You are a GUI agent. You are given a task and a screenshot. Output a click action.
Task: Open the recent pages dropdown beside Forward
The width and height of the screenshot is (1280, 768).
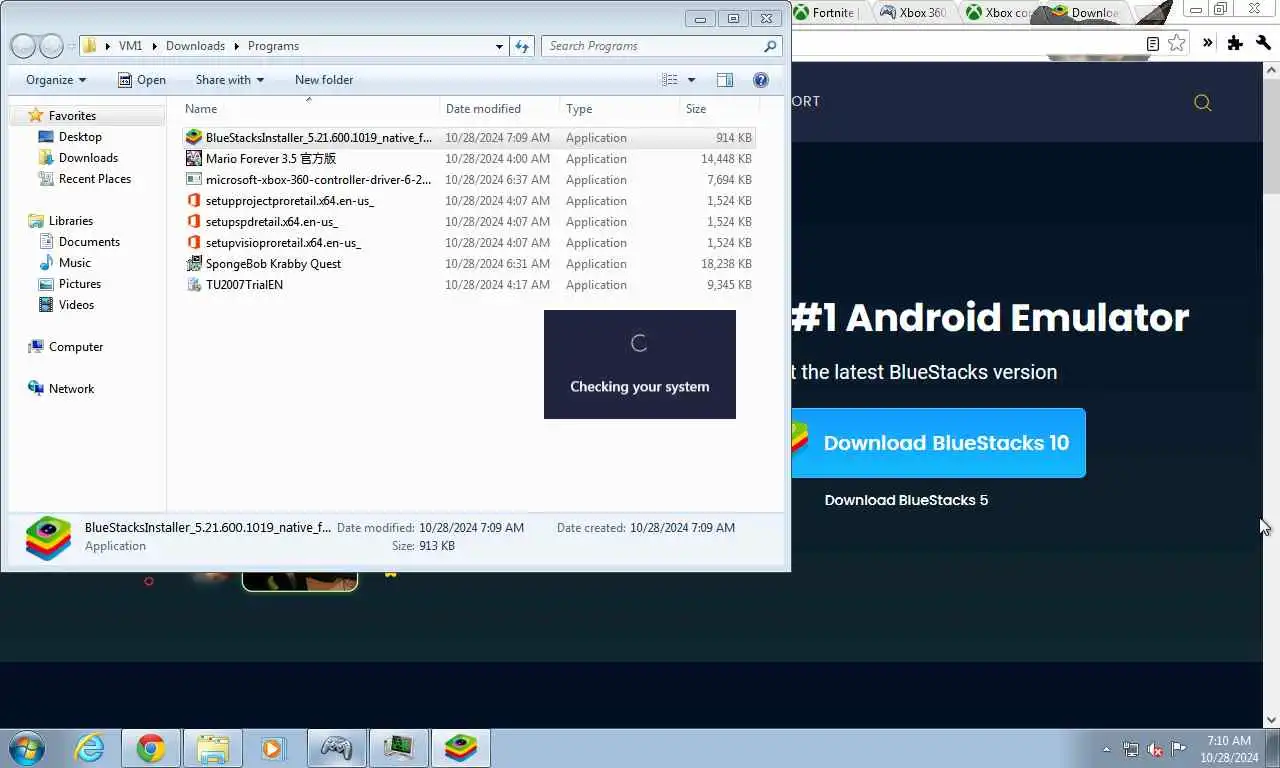click(x=70, y=46)
